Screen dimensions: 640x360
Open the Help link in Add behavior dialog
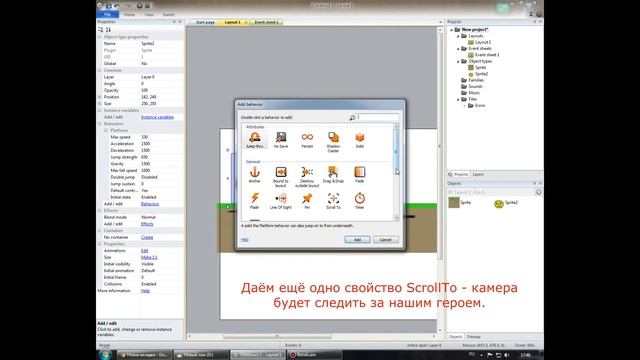coord(244,240)
